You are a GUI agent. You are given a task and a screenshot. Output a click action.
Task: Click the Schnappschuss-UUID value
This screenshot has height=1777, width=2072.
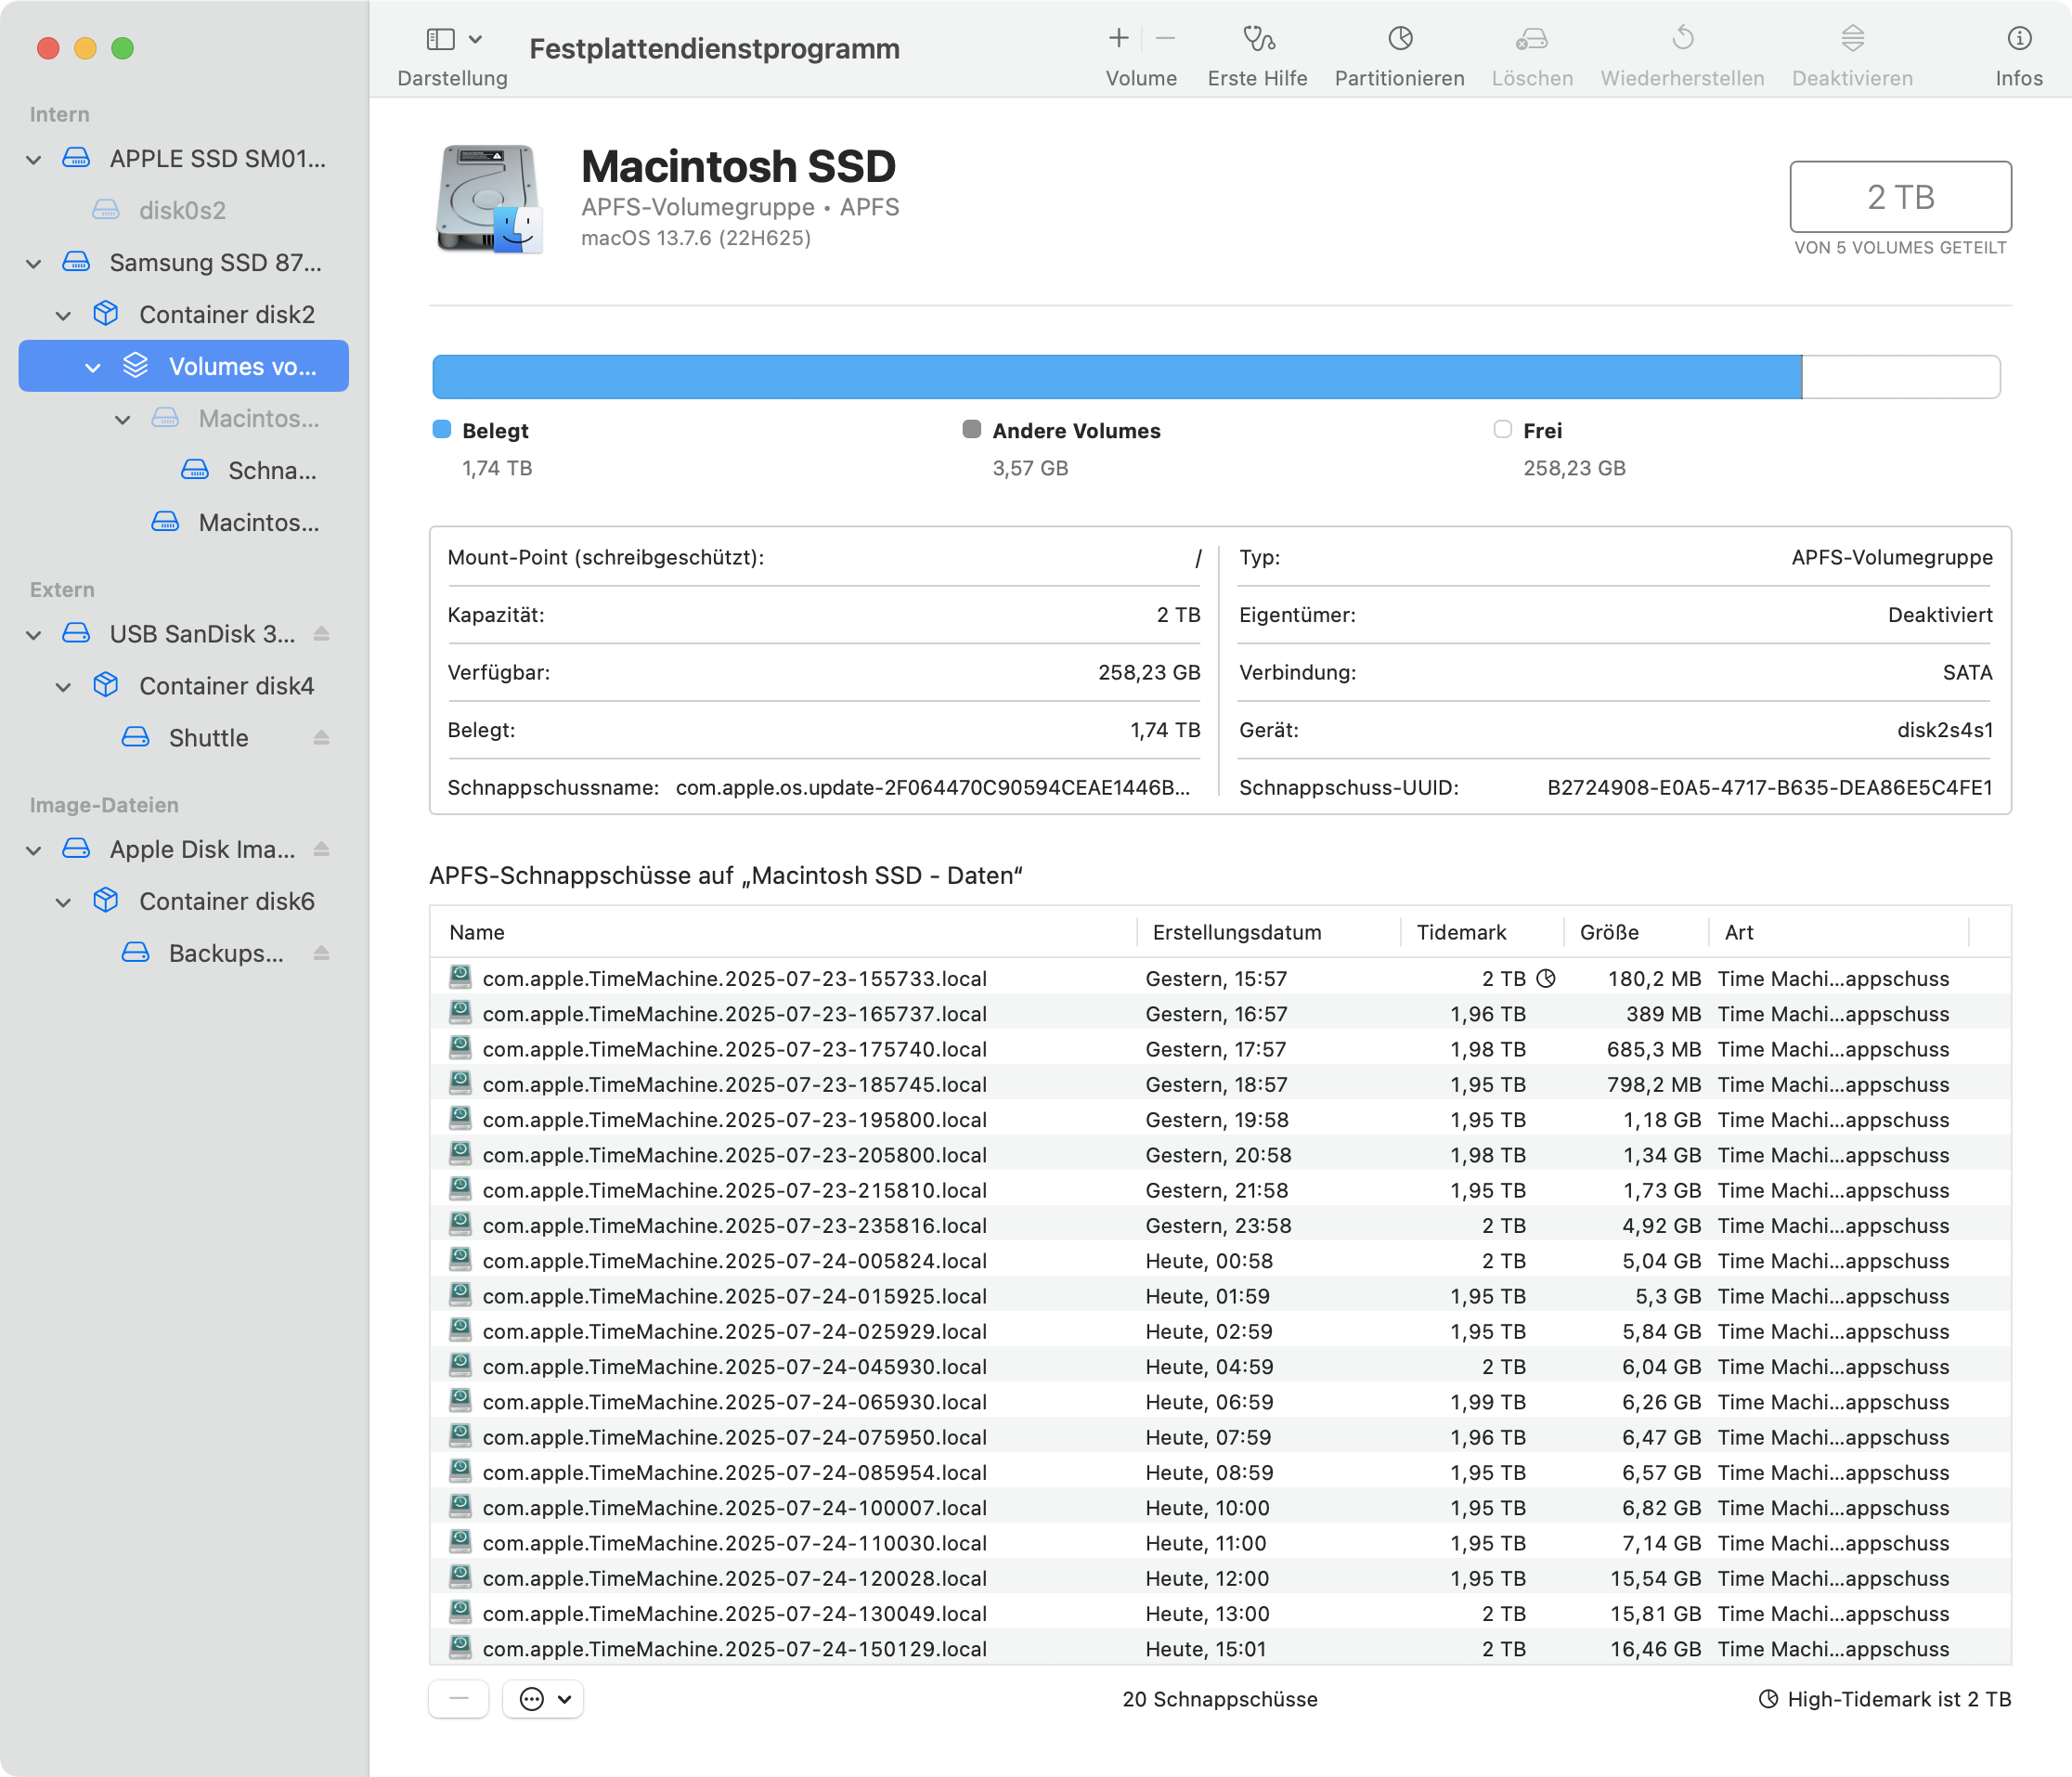tap(1770, 788)
